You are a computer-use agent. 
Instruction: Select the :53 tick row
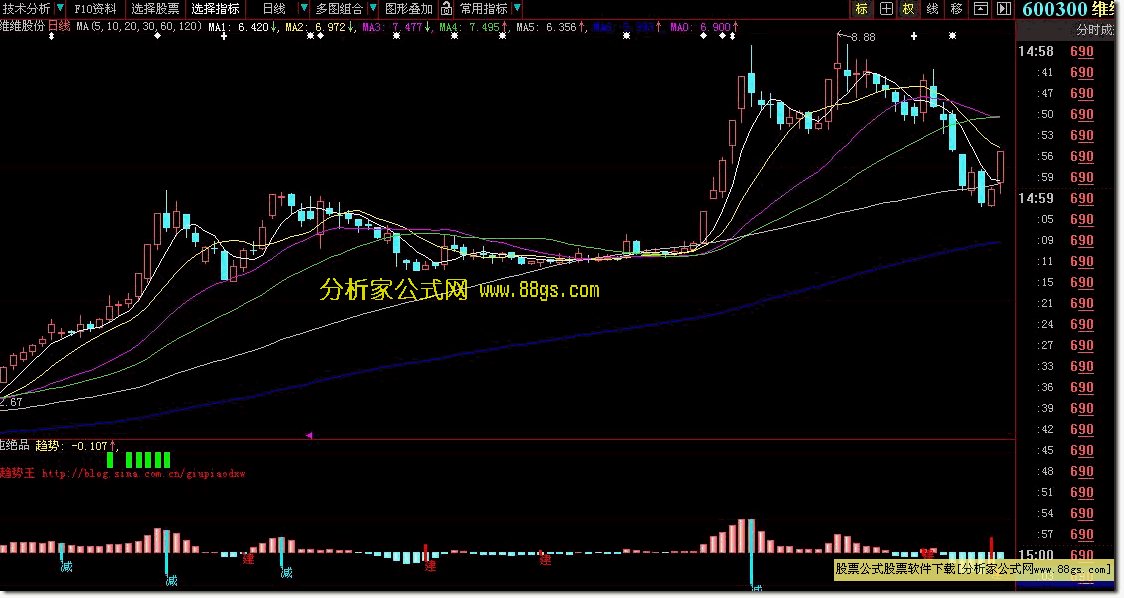click(1067, 136)
